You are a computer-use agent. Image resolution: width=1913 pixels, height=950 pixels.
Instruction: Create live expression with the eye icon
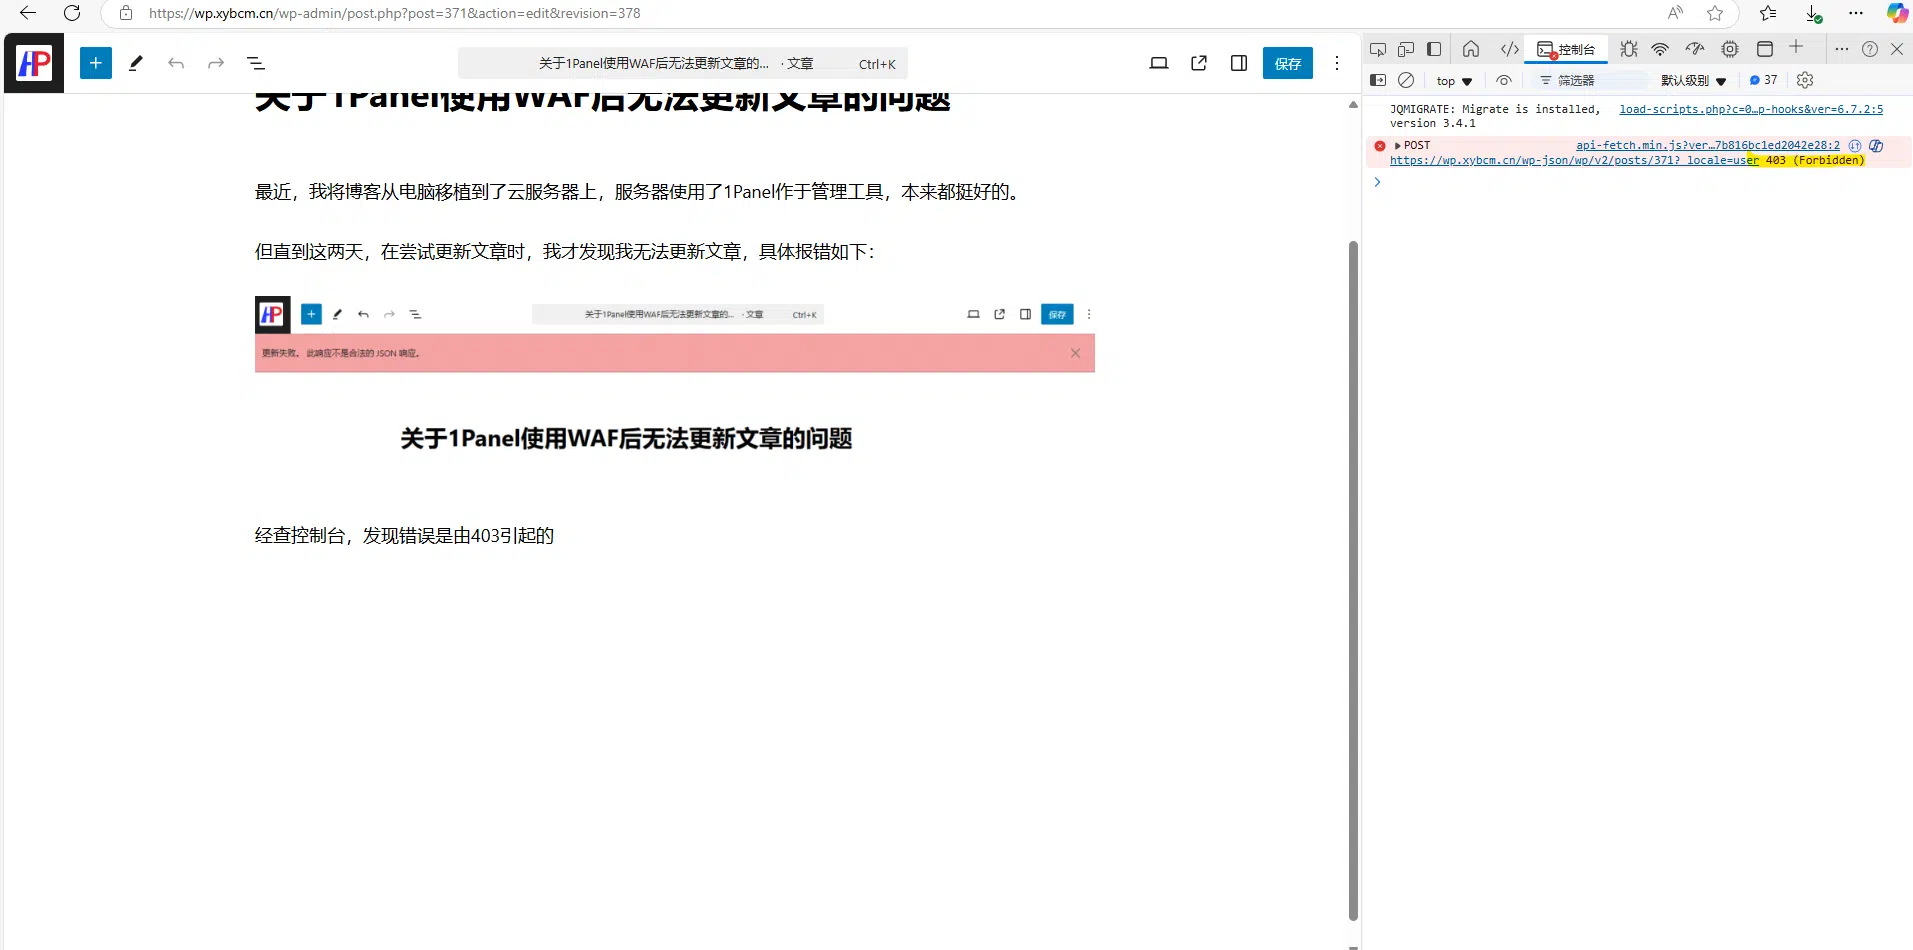coord(1504,80)
